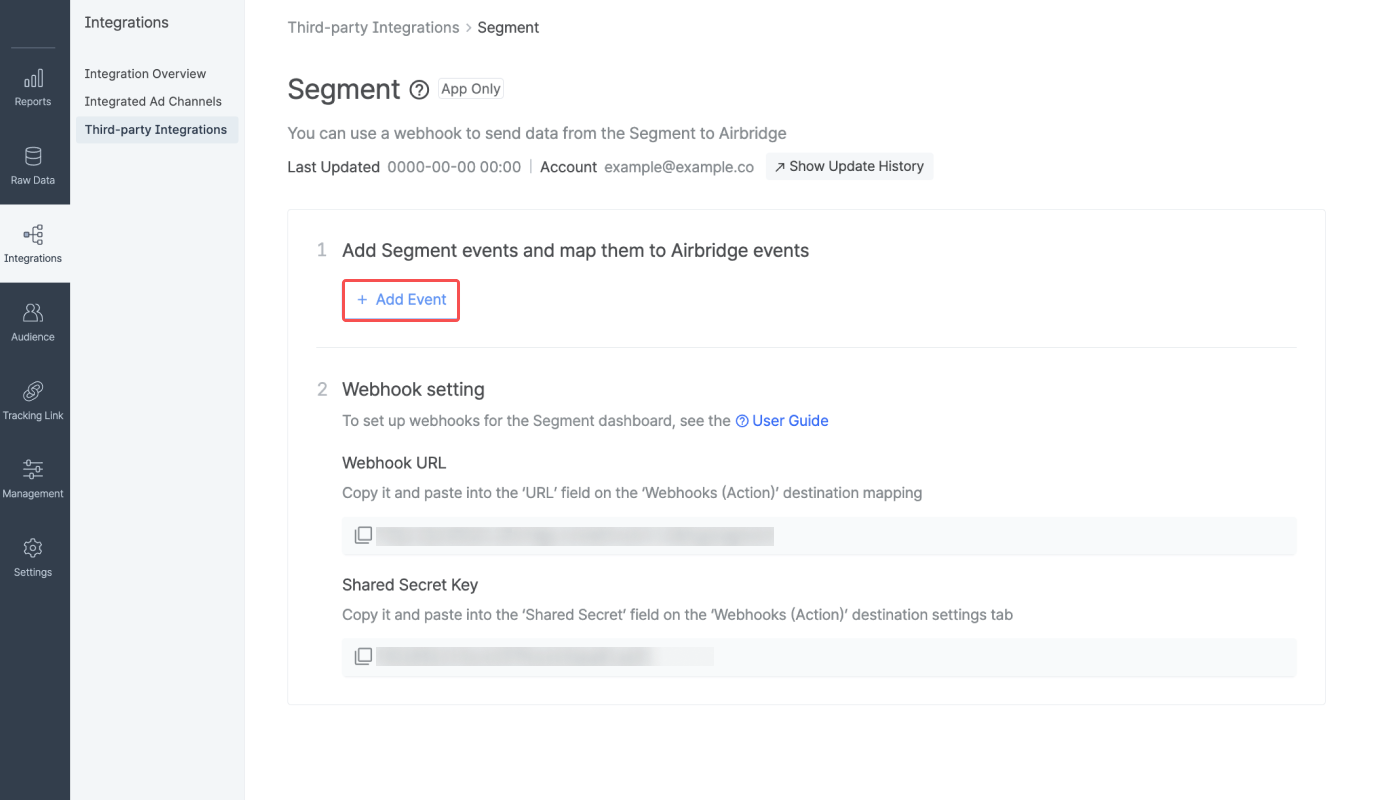The width and height of the screenshot is (1400, 800).
Task: Click the User Guide help icon
Action: pos(742,421)
